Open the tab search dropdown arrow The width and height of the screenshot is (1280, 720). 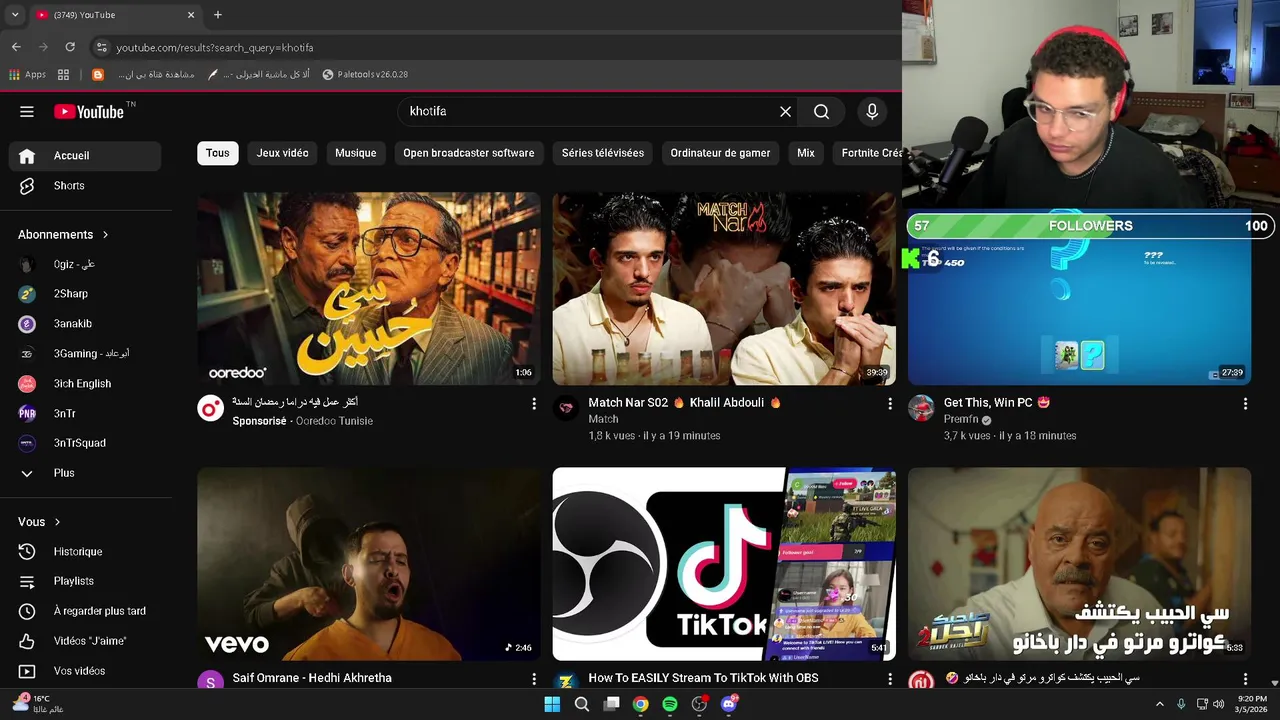(14, 15)
